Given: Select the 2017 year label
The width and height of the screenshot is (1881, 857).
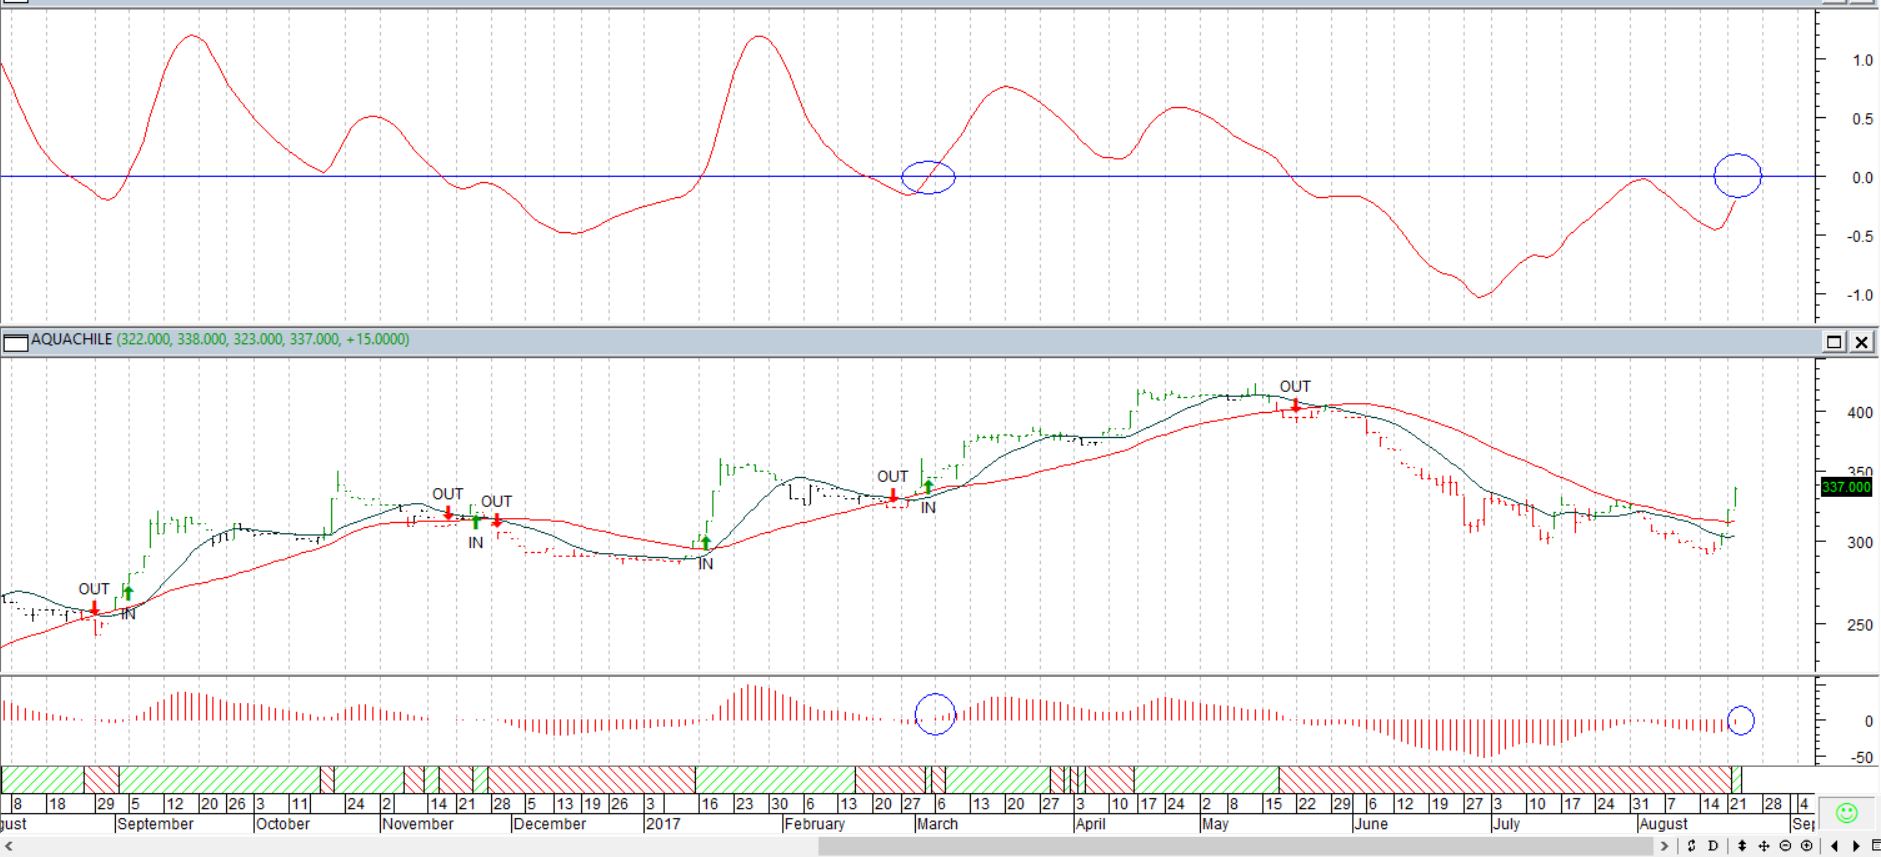Looking at the screenshot, I should [x=663, y=824].
